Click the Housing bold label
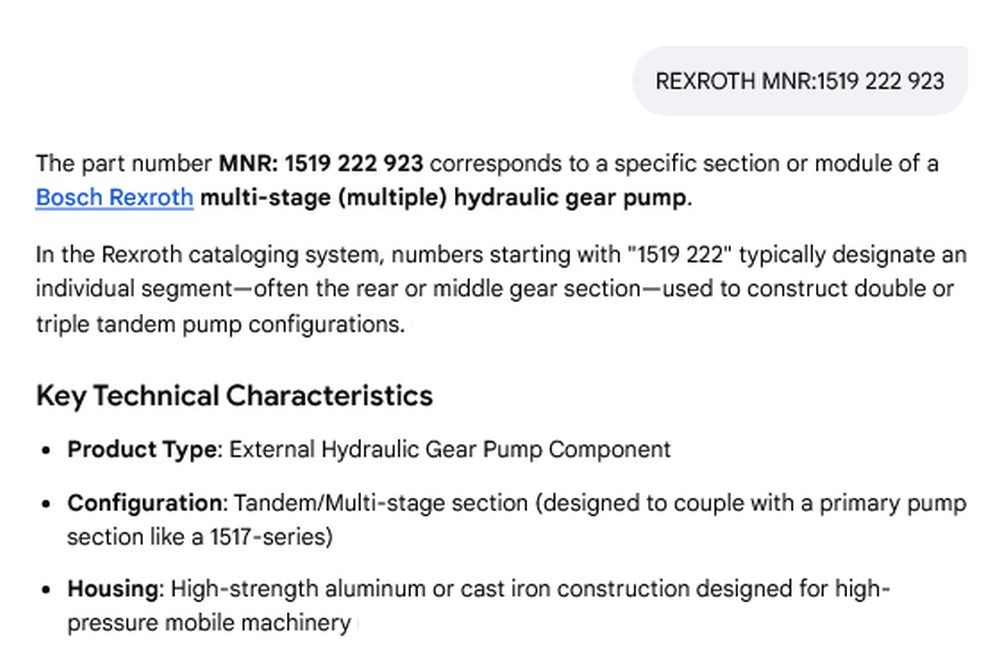The width and height of the screenshot is (1000, 664). pos(115,588)
